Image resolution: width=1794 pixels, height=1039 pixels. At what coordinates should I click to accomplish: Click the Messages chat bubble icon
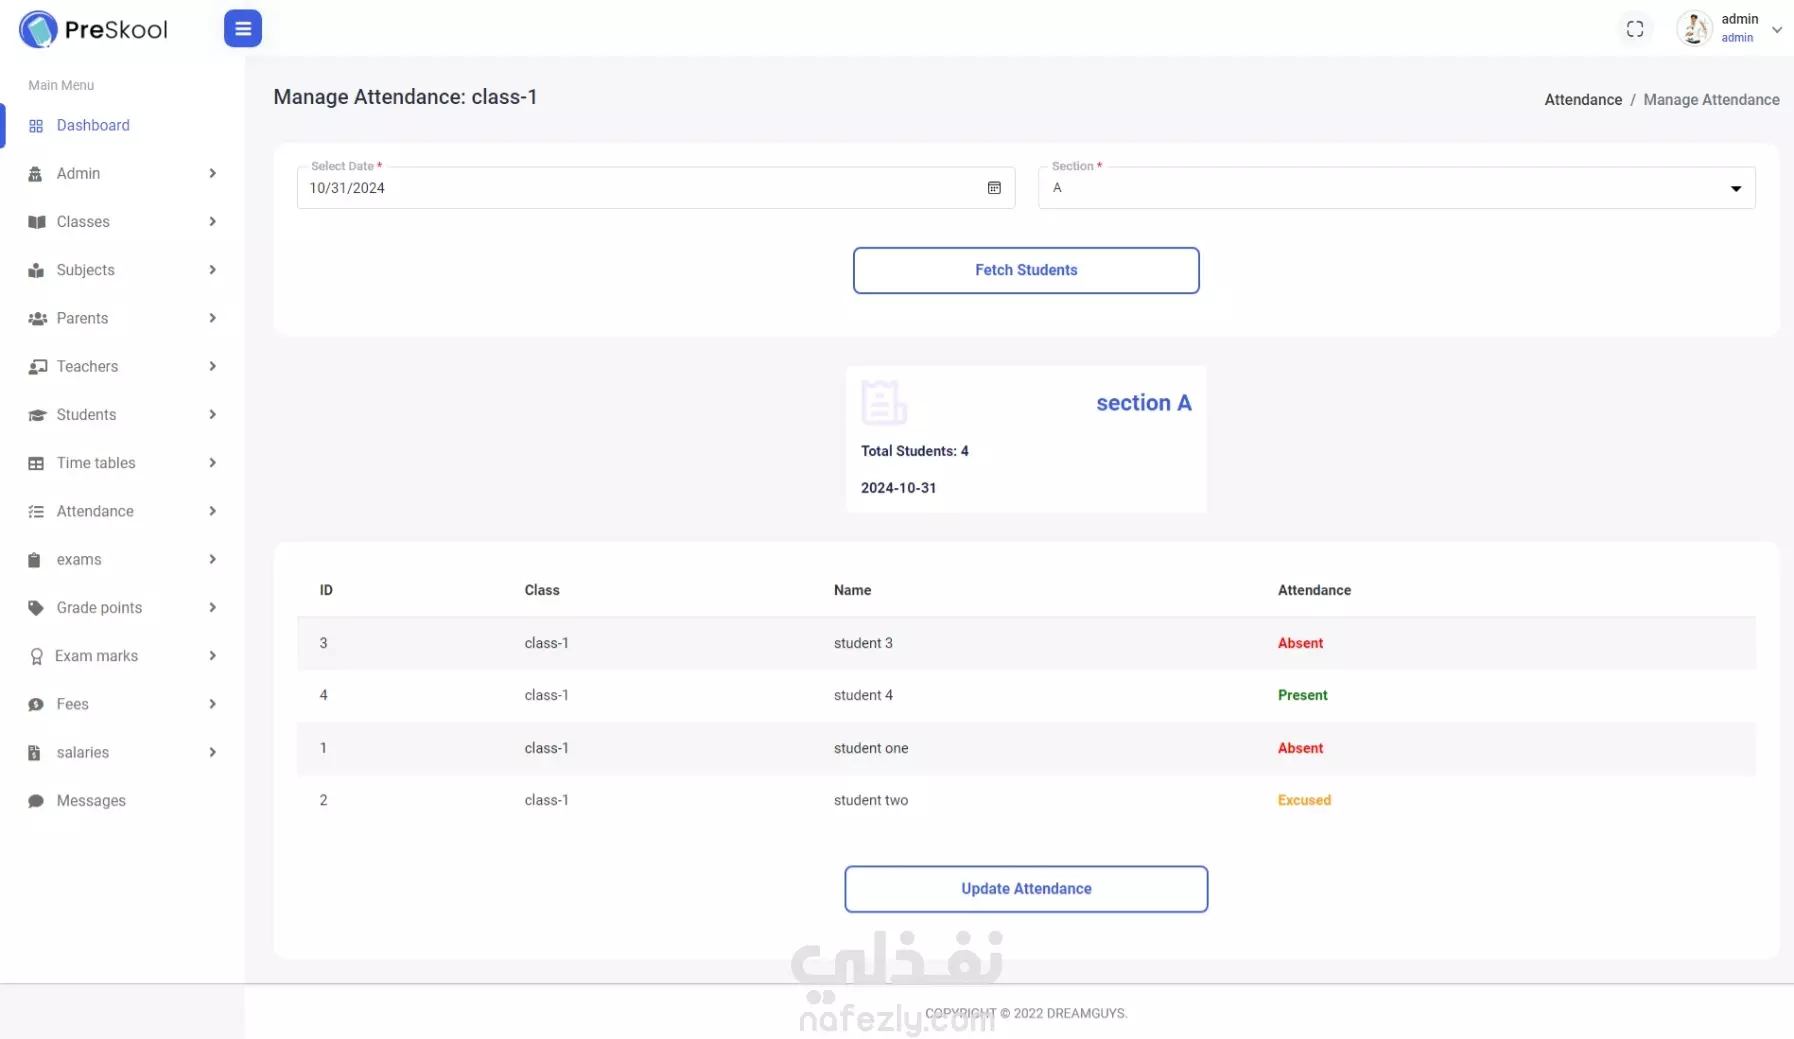click(36, 801)
